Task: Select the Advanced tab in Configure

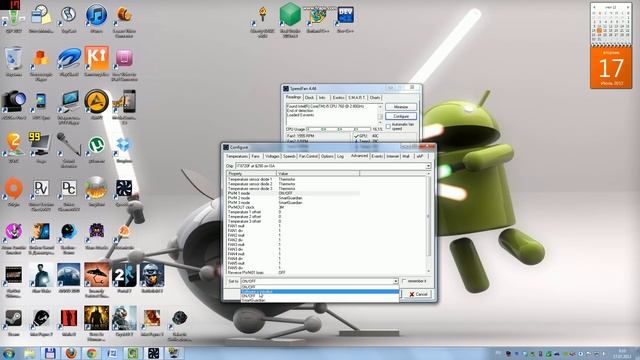Action: click(x=359, y=156)
